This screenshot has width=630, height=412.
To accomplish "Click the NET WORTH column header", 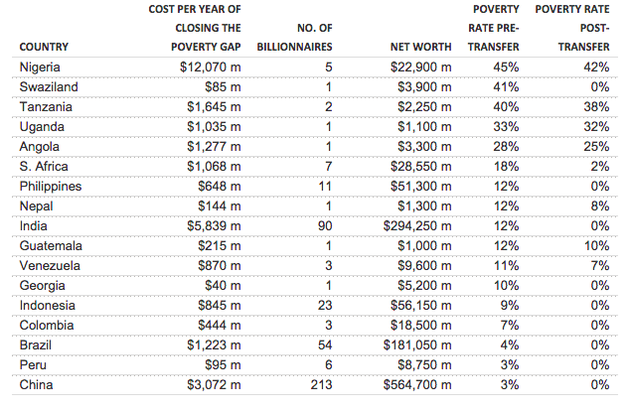I will [x=420, y=47].
